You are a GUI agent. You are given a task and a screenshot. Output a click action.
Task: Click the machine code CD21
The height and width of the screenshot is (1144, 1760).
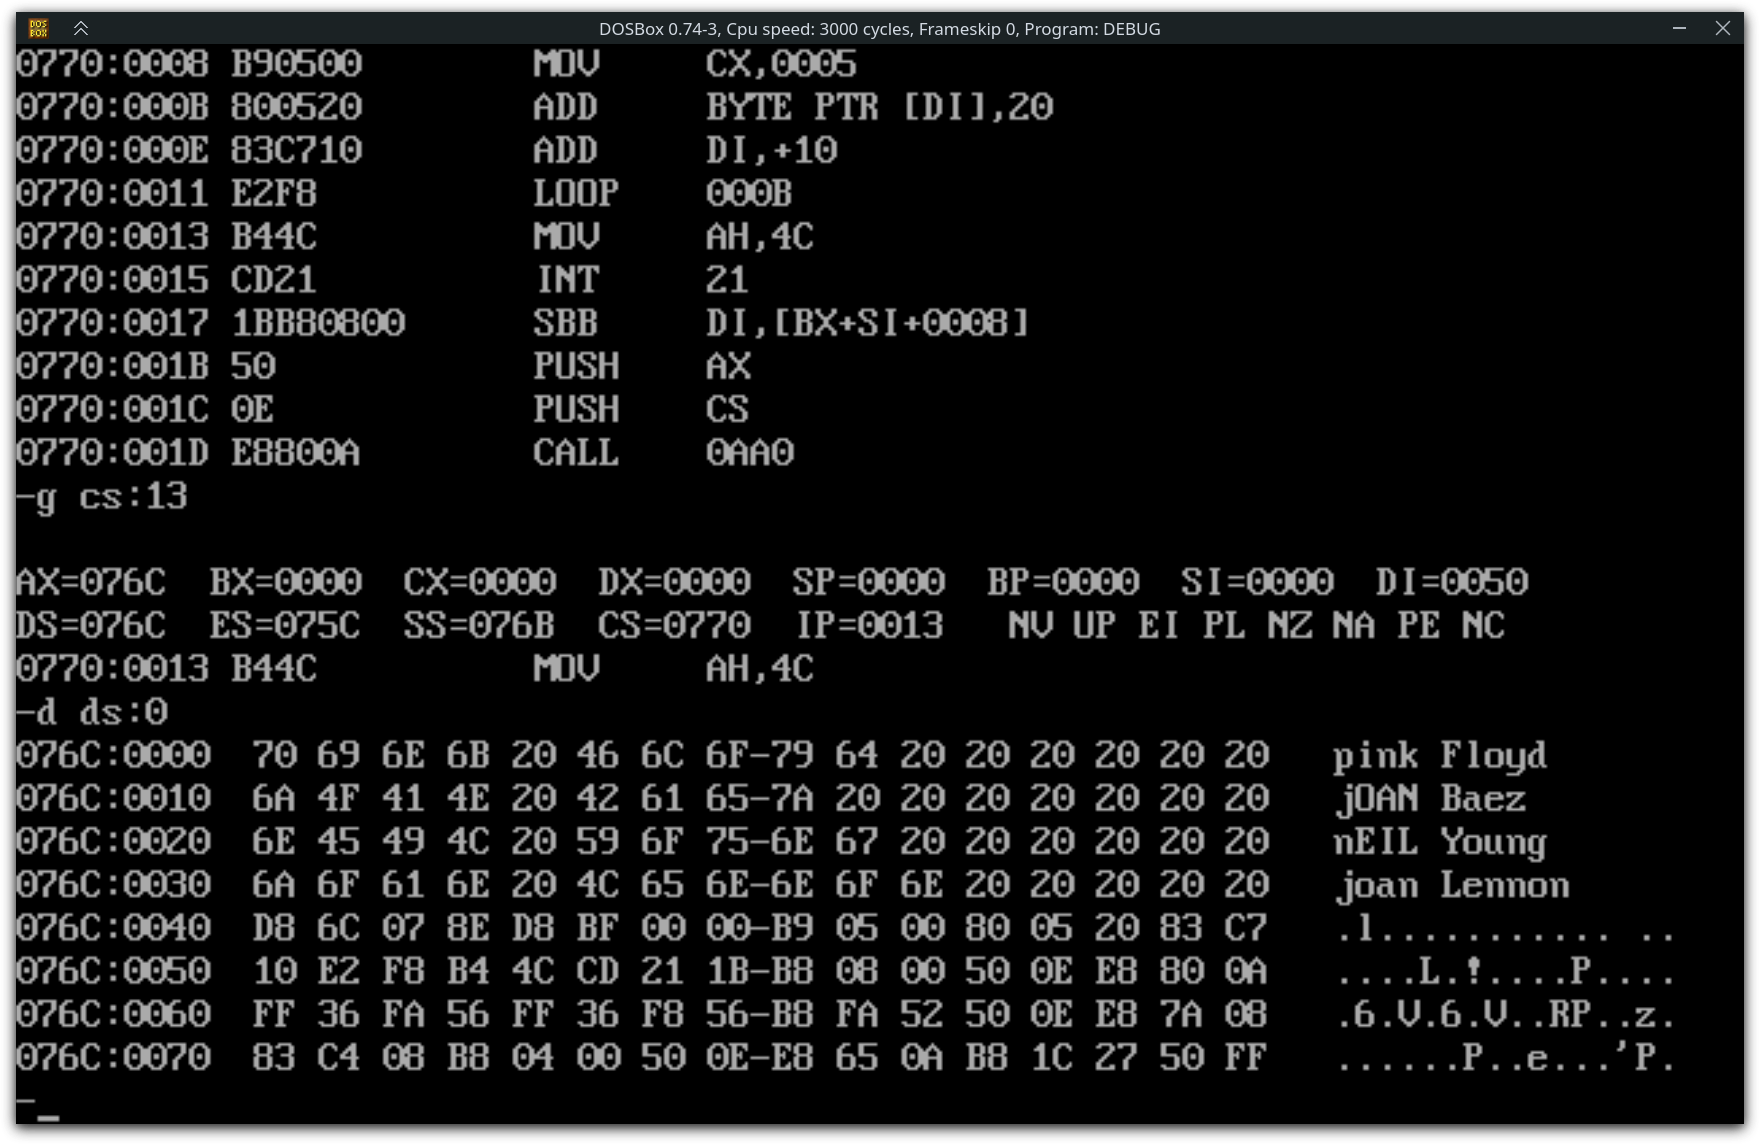[x=274, y=280]
